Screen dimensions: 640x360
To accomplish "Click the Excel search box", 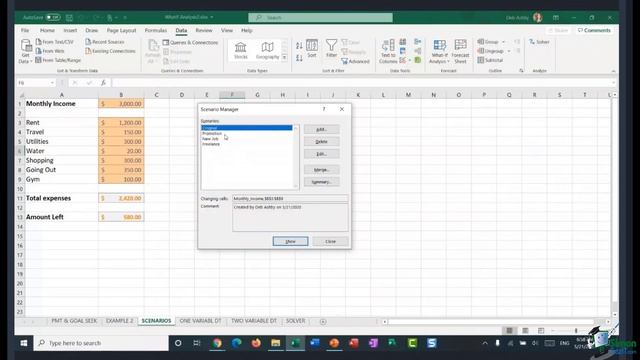I will [320, 18].
